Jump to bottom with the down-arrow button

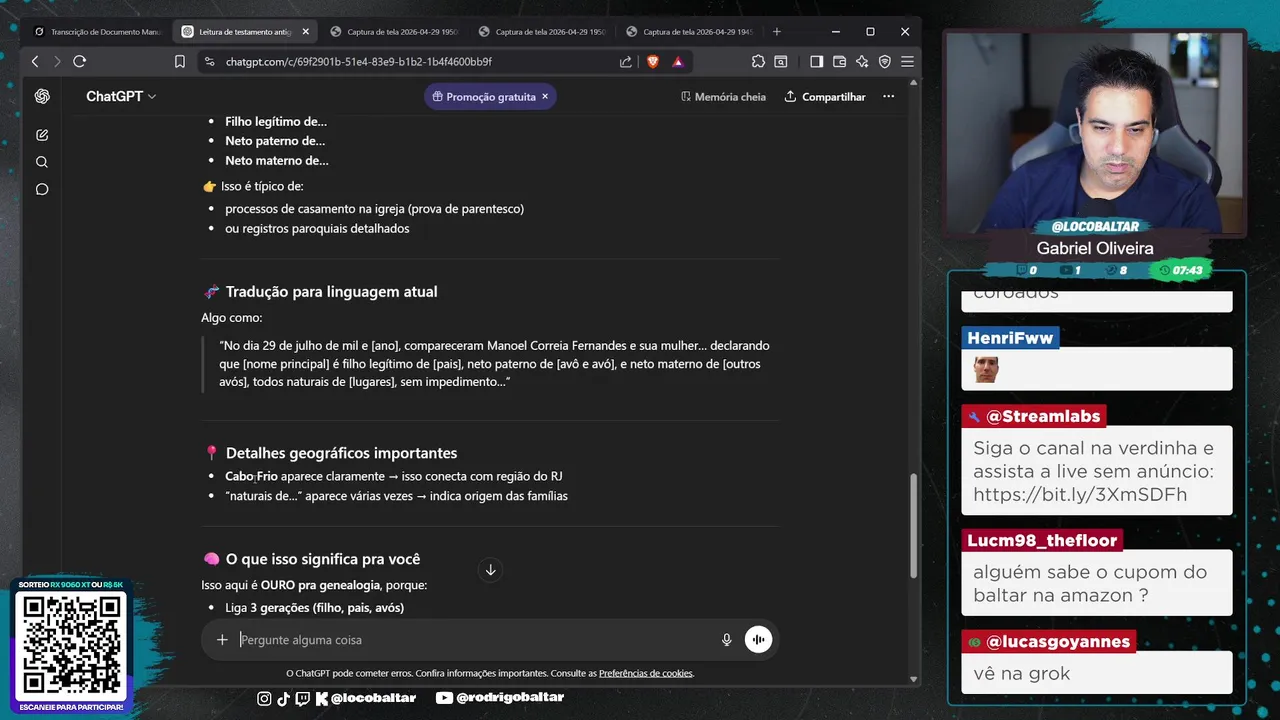[490, 570]
